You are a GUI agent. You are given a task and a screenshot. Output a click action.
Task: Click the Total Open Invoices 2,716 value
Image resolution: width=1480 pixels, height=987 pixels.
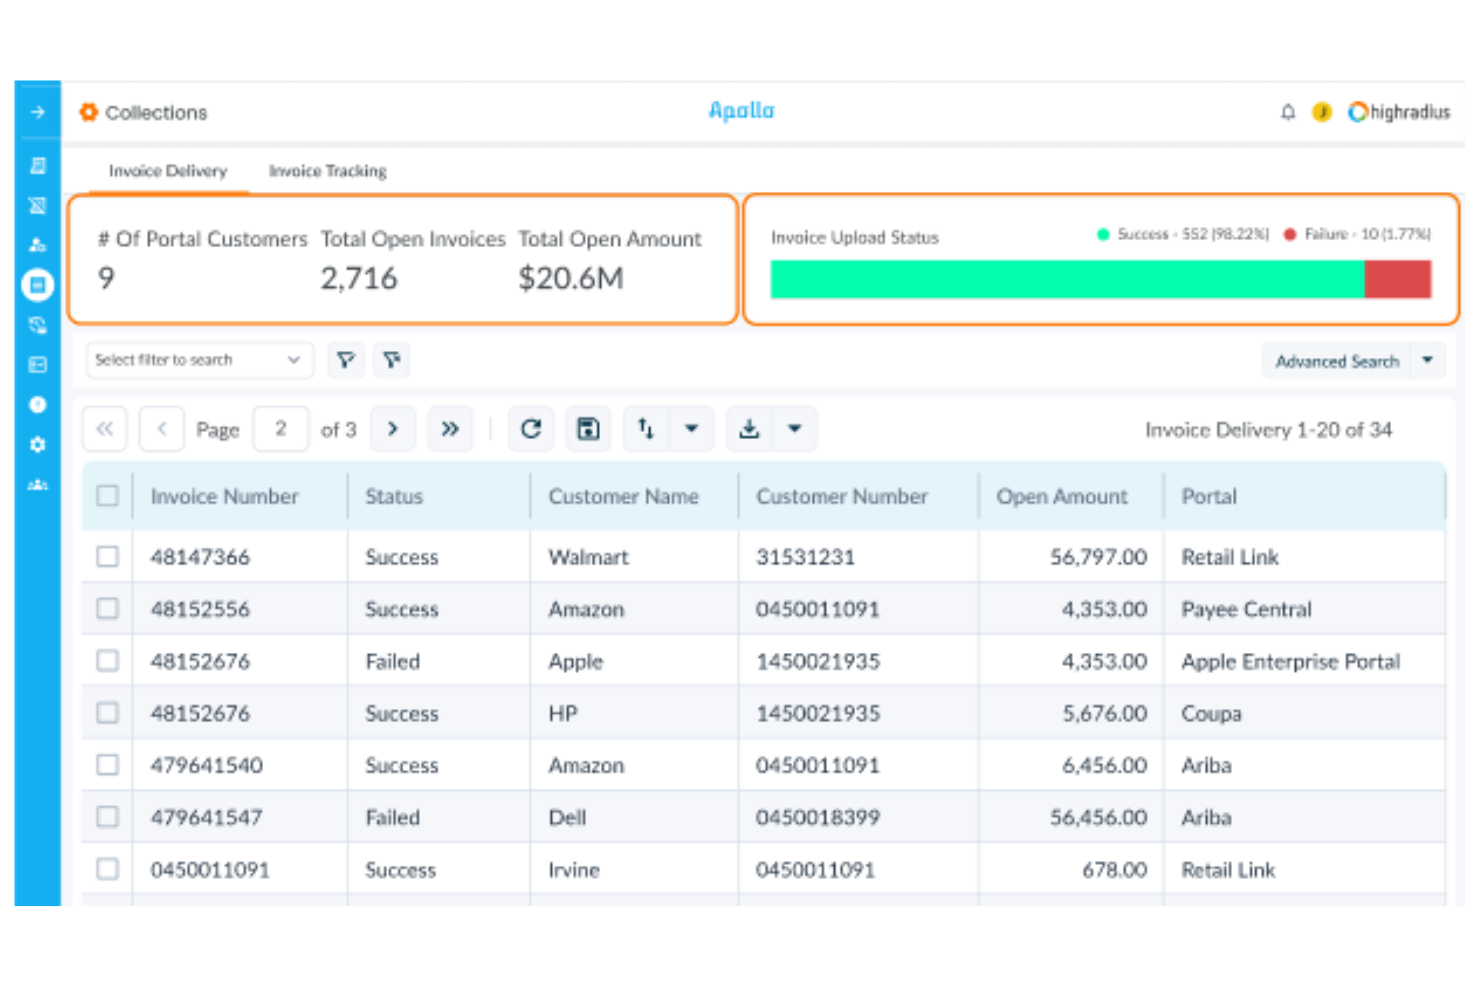[359, 278]
